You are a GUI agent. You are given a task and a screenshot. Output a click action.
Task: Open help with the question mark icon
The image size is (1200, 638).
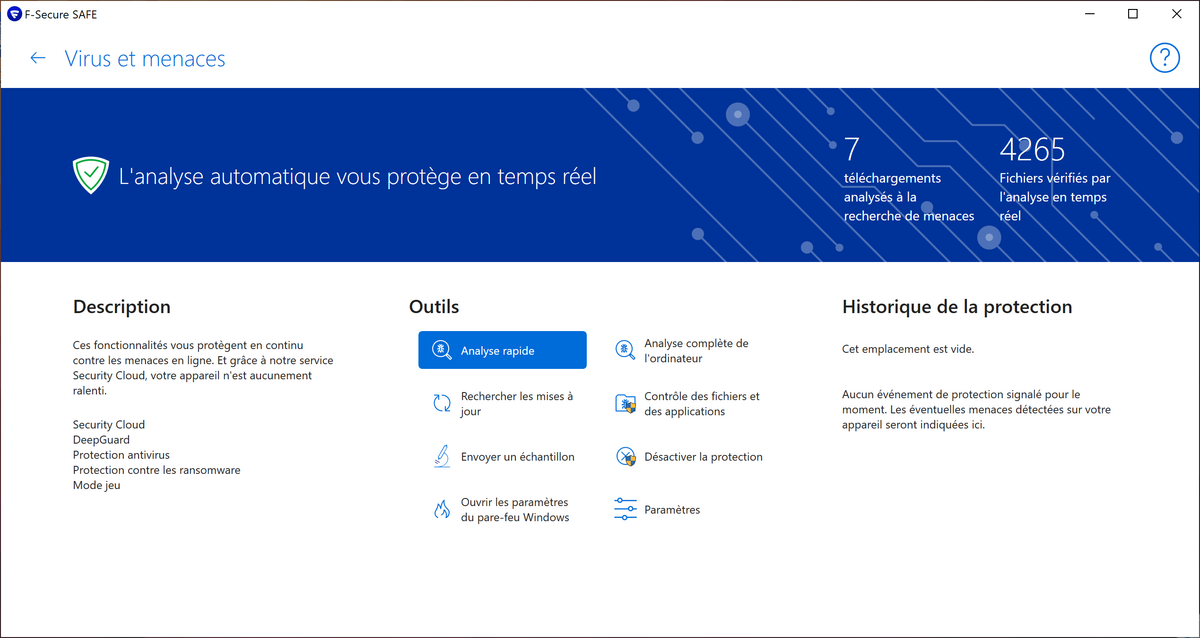coord(1165,58)
